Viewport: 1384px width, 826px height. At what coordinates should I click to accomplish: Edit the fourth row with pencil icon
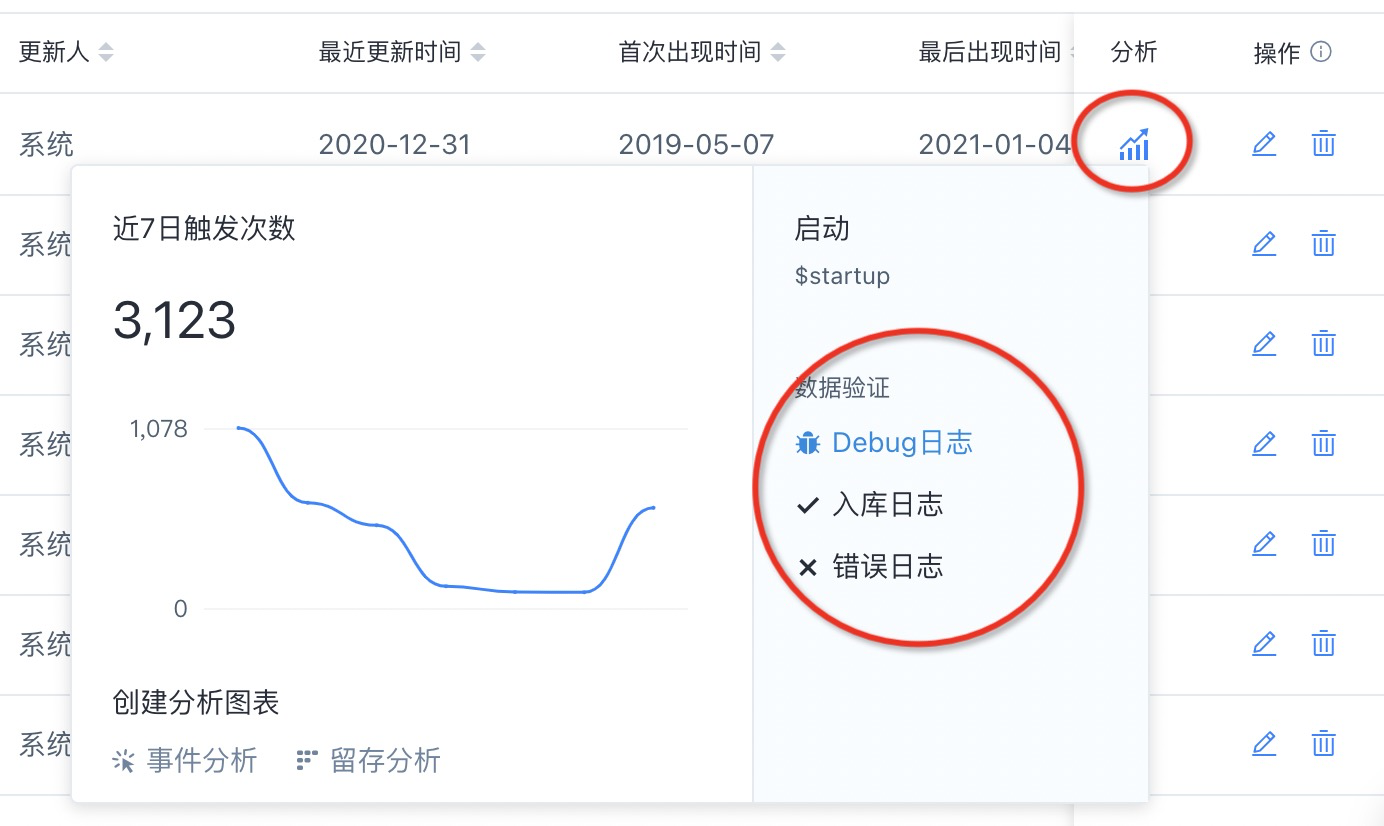pyautogui.click(x=1264, y=444)
